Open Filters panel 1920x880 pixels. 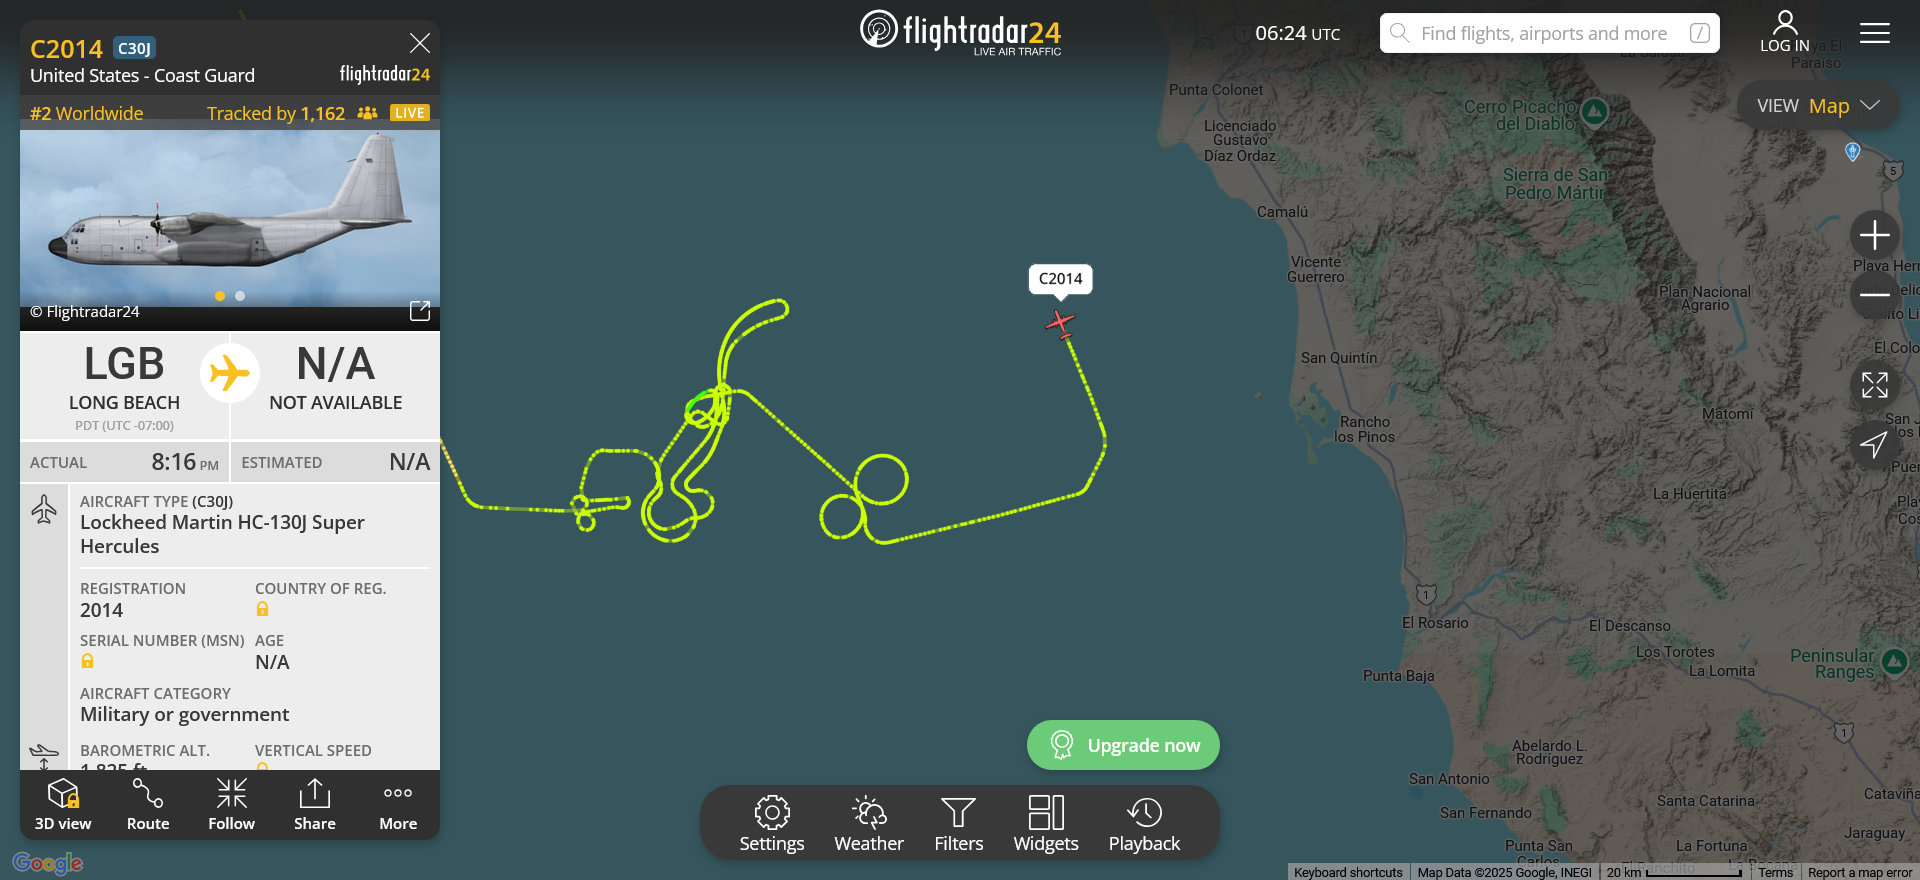(959, 824)
